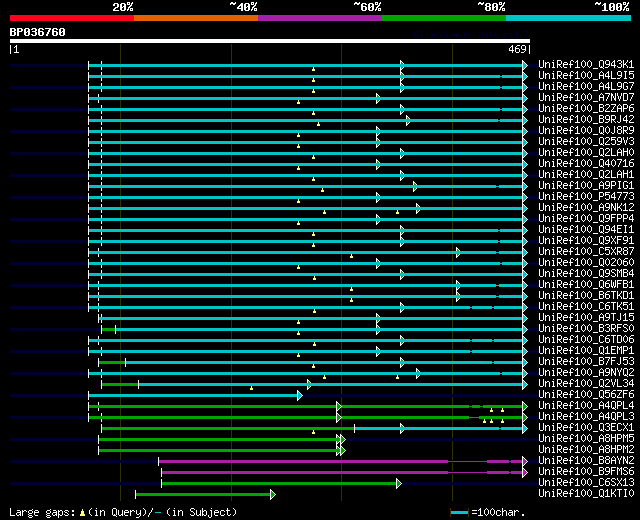
Task: Click the yellow gap marker legend icon
Action: click(x=82, y=513)
